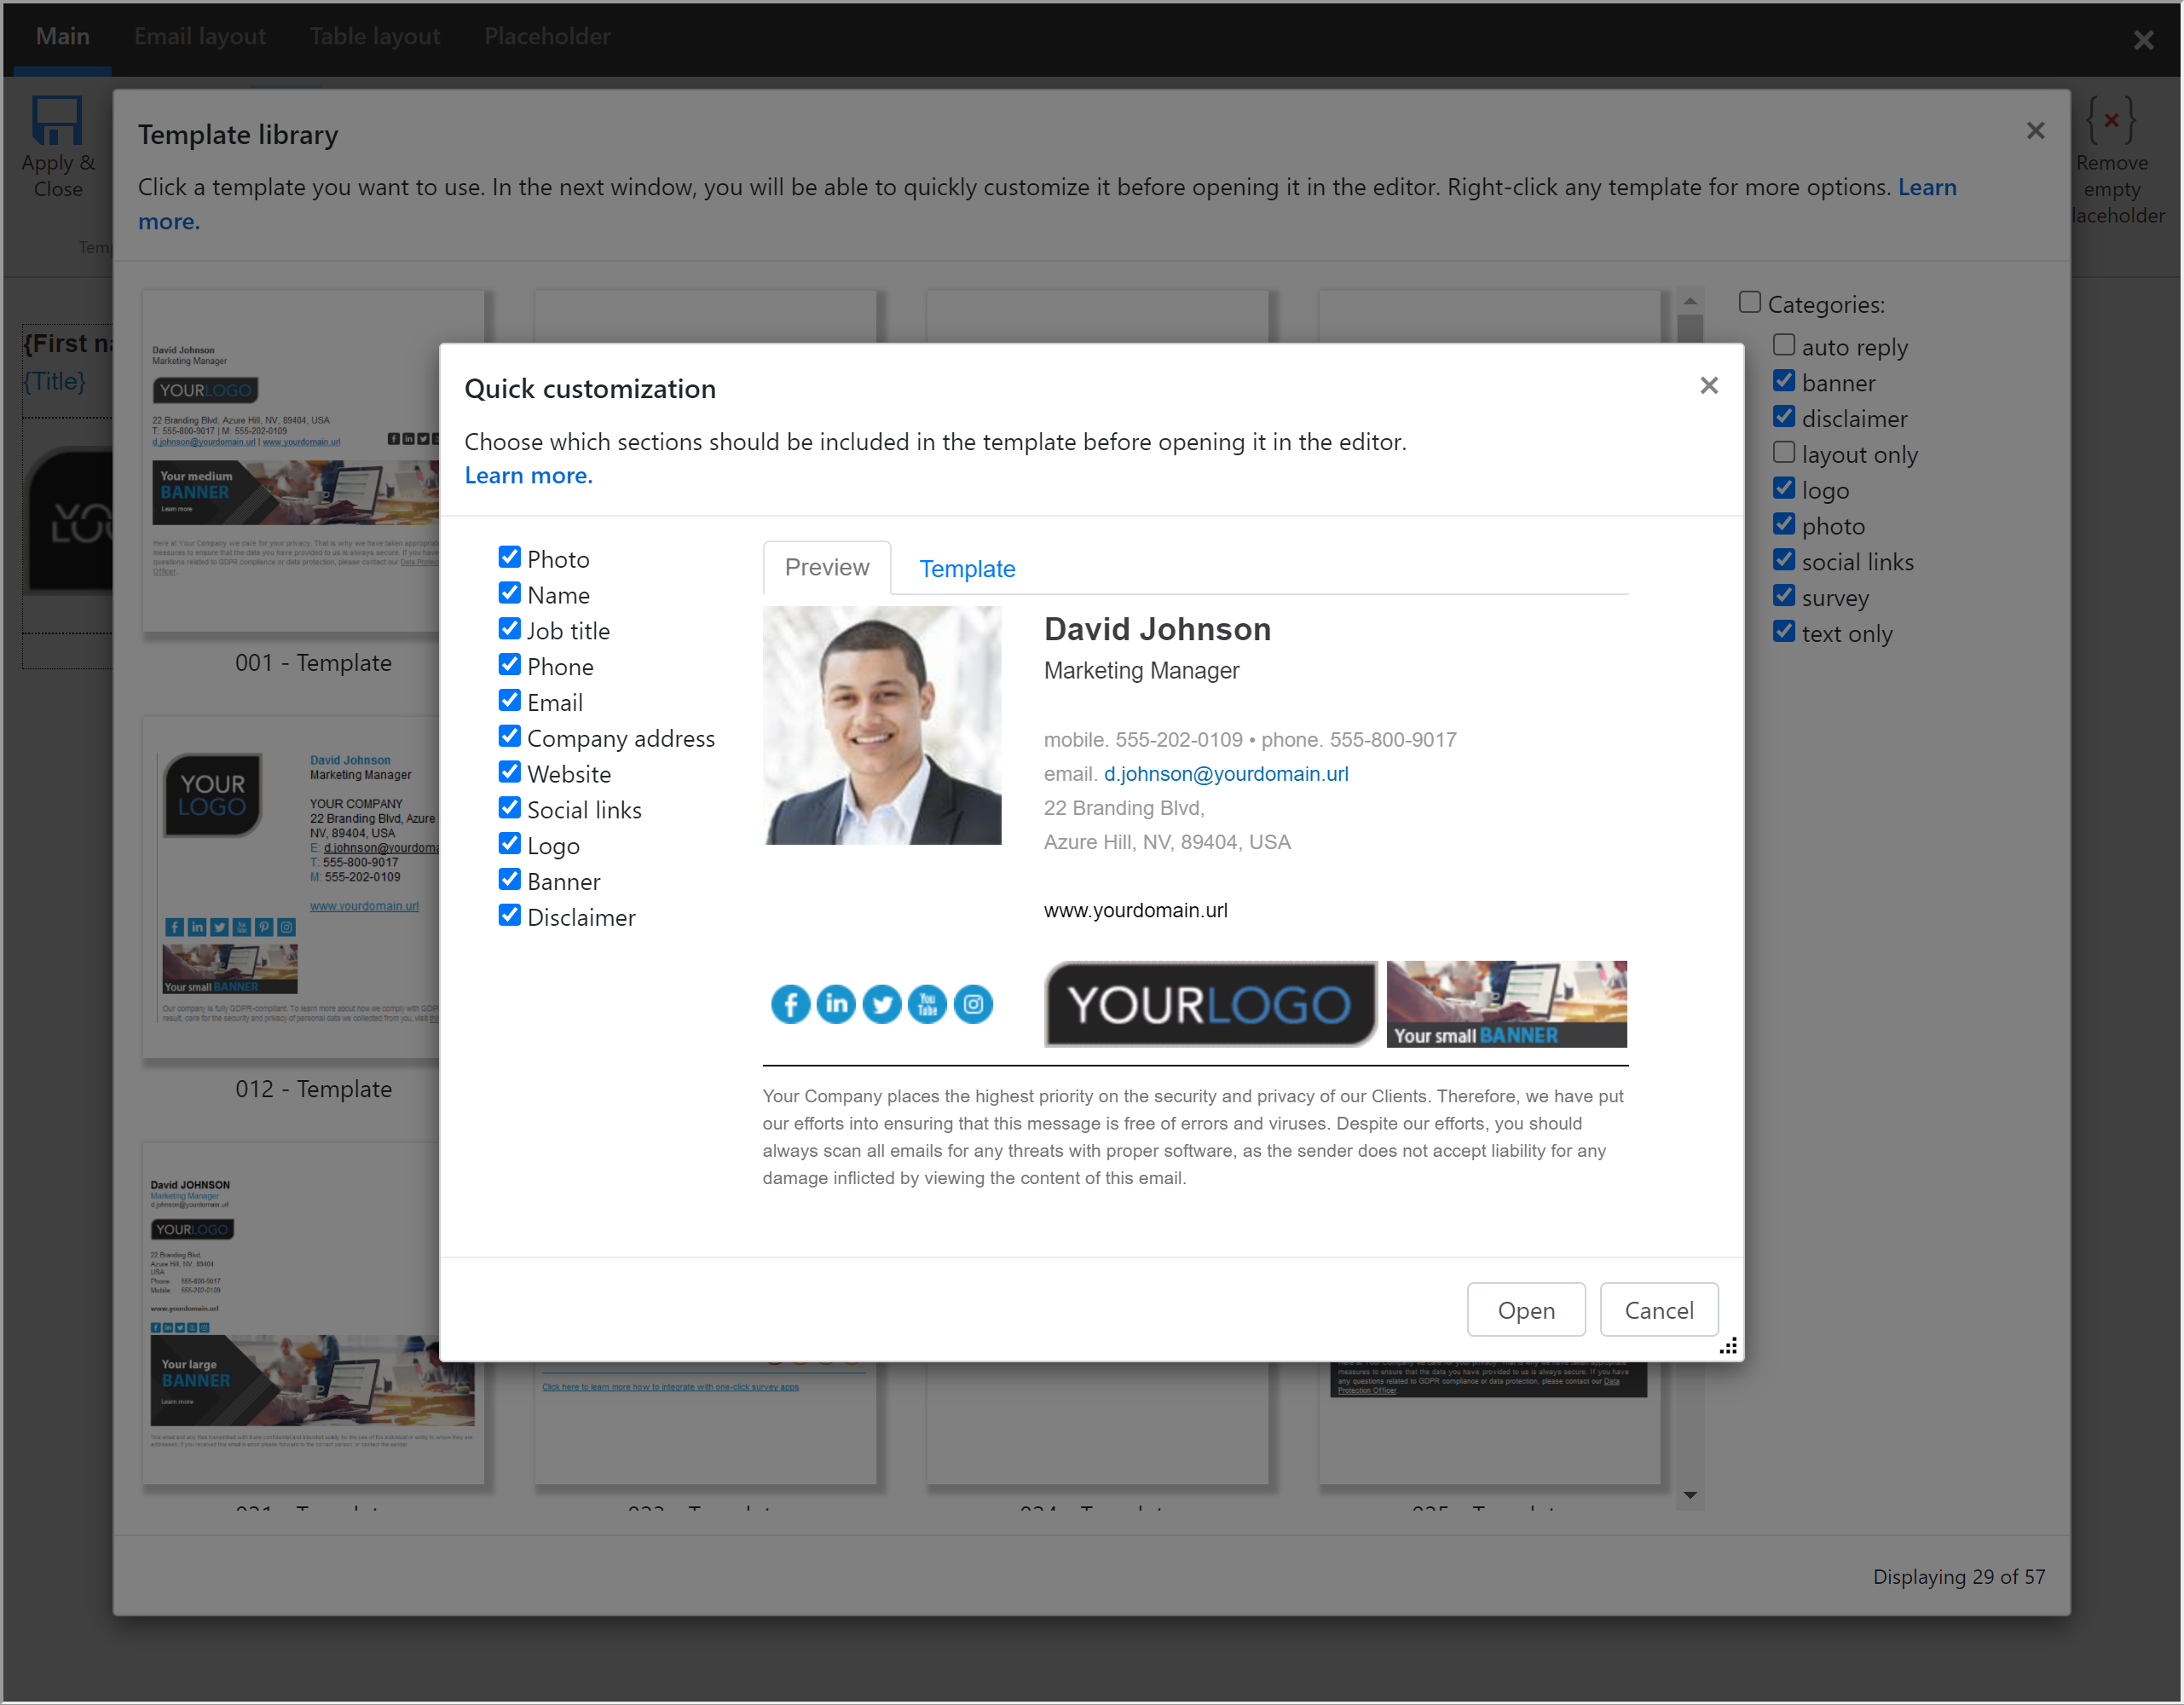Uncheck the Photo section checkbox
This screenshot has width=2184, height=1705.
click(x=510, y=557)
